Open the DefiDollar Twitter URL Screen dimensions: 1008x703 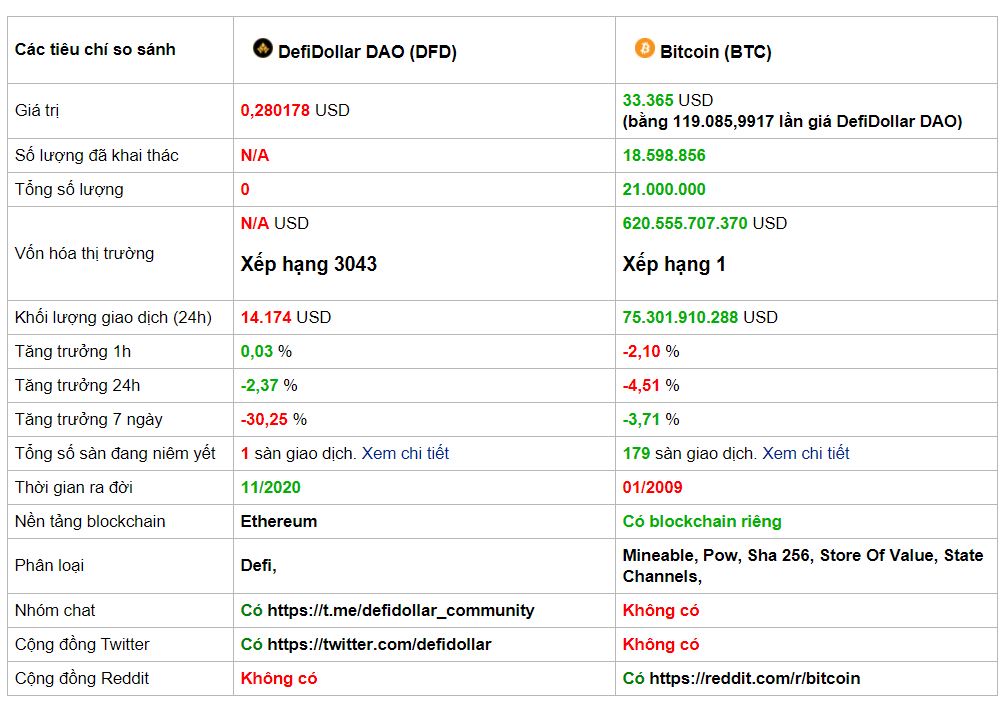pyautogui.click(x=379, y=644)
